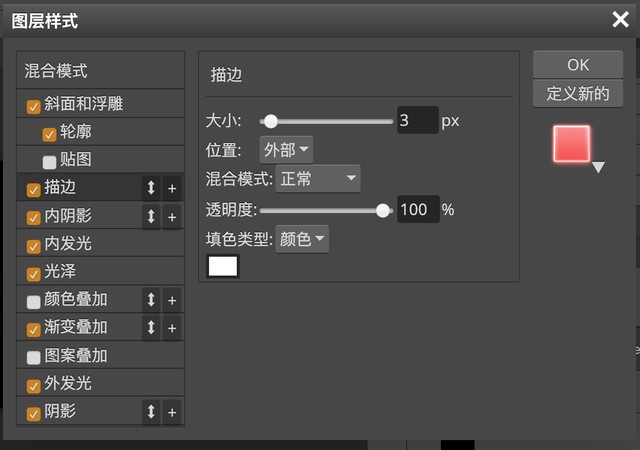Click the reorder arrows beside 渐变叠加
Image resolution: width=640 pixels, height=450 pixels.
click(151, 328)
